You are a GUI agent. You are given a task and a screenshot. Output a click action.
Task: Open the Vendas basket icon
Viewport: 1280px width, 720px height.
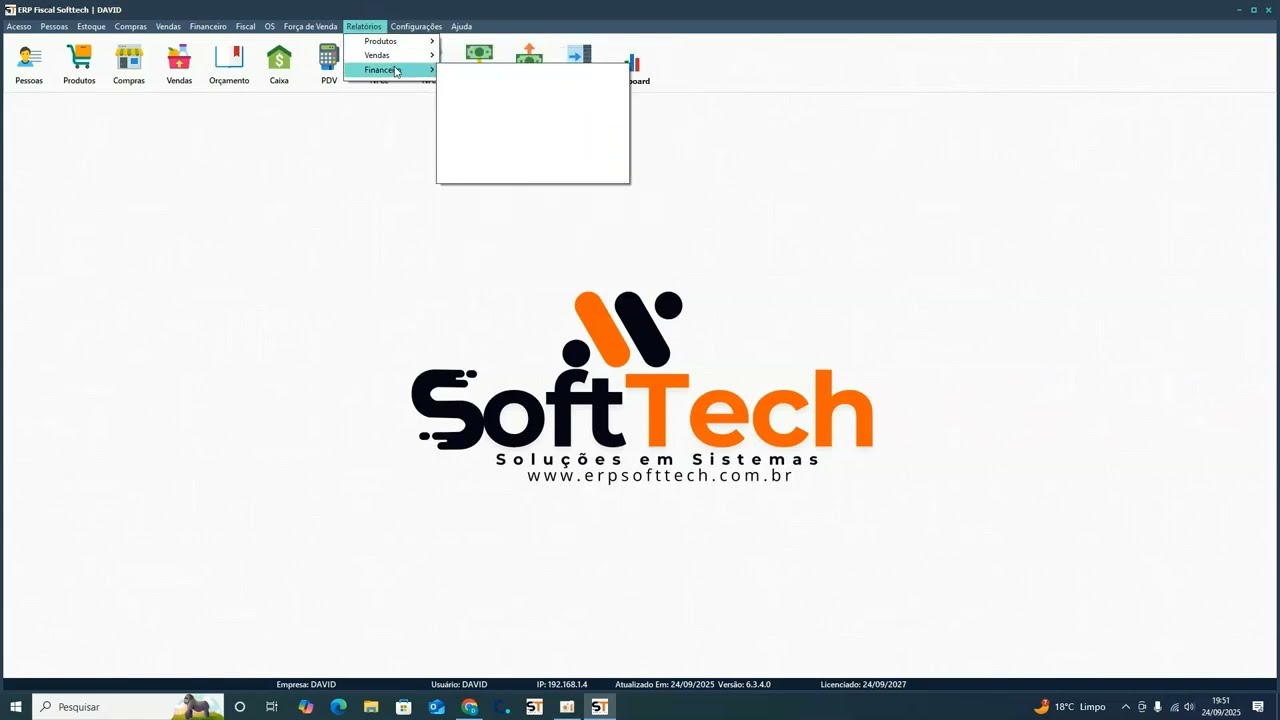coord(179,65)
